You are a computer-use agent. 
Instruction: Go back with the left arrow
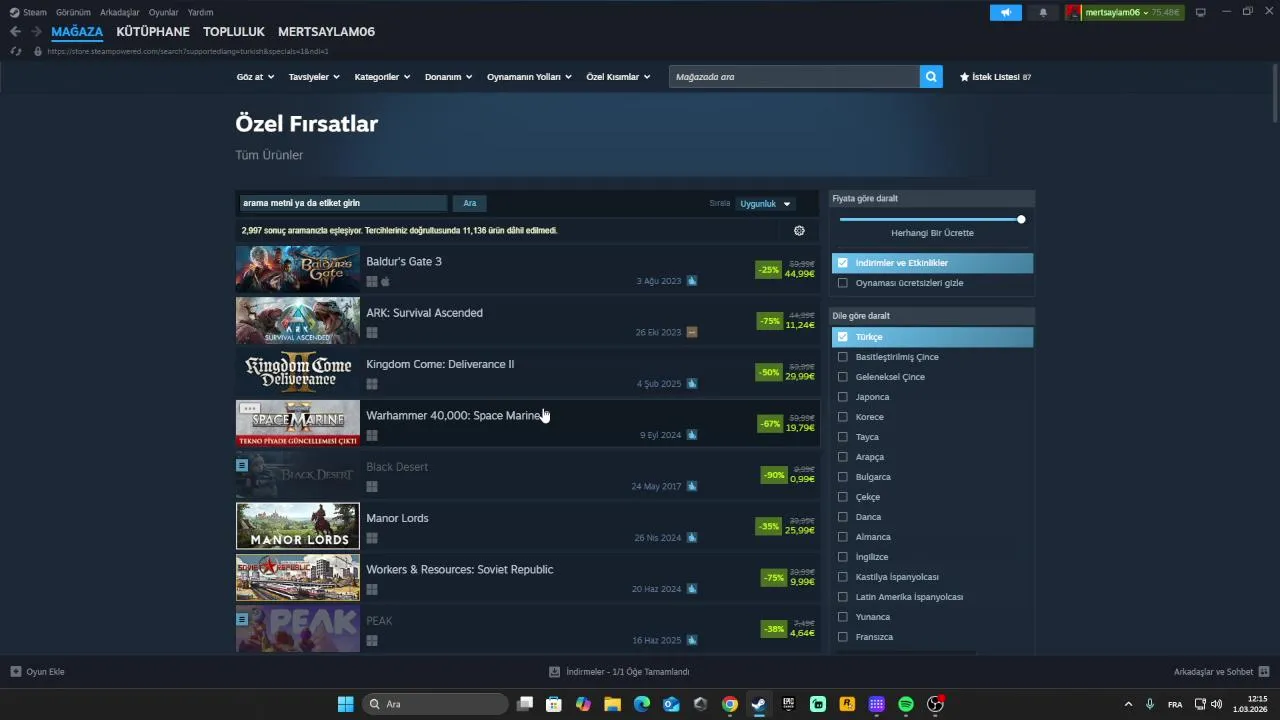pos(15,32)
